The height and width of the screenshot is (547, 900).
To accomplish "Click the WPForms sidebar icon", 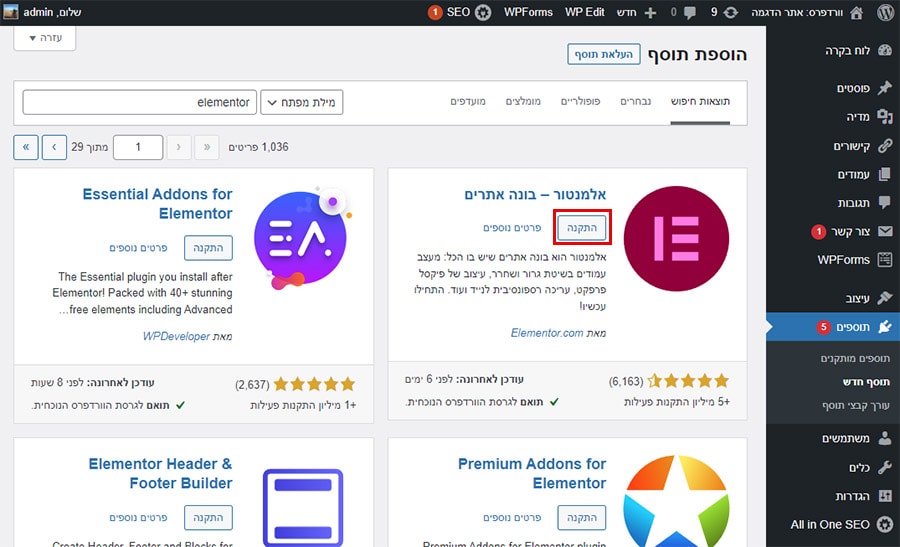I will (x=885, y=259).
